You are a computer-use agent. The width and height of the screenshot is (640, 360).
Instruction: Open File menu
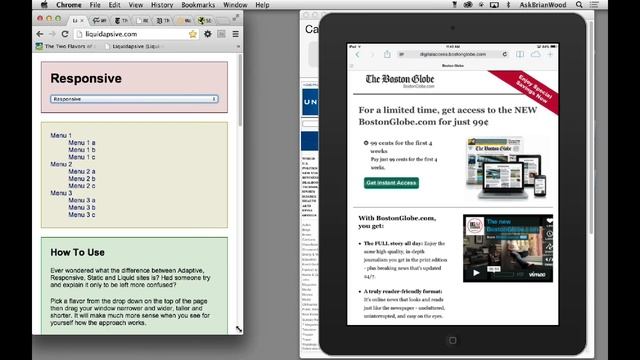tap(95, 5)
